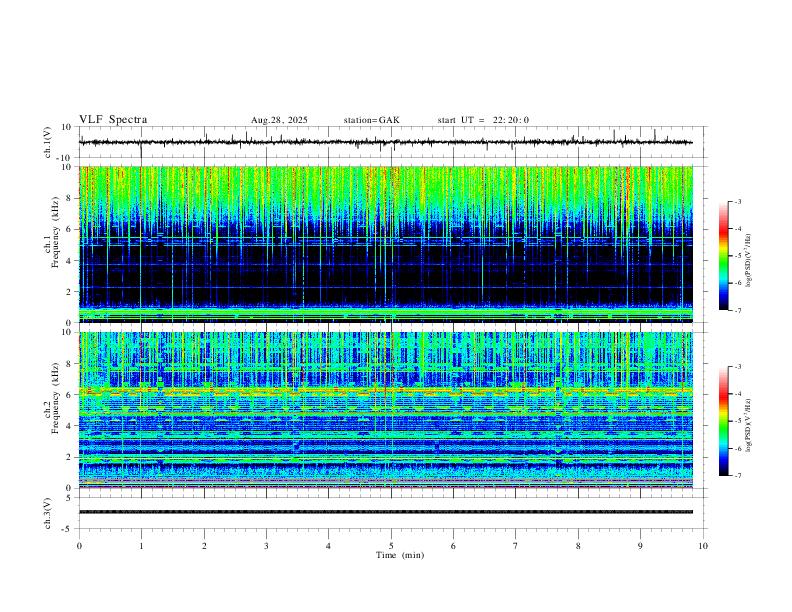Click the "-5" tick on ch.3(V) axis
The height and width of the screenshot is (612, 792).
(x=68, y=529)
